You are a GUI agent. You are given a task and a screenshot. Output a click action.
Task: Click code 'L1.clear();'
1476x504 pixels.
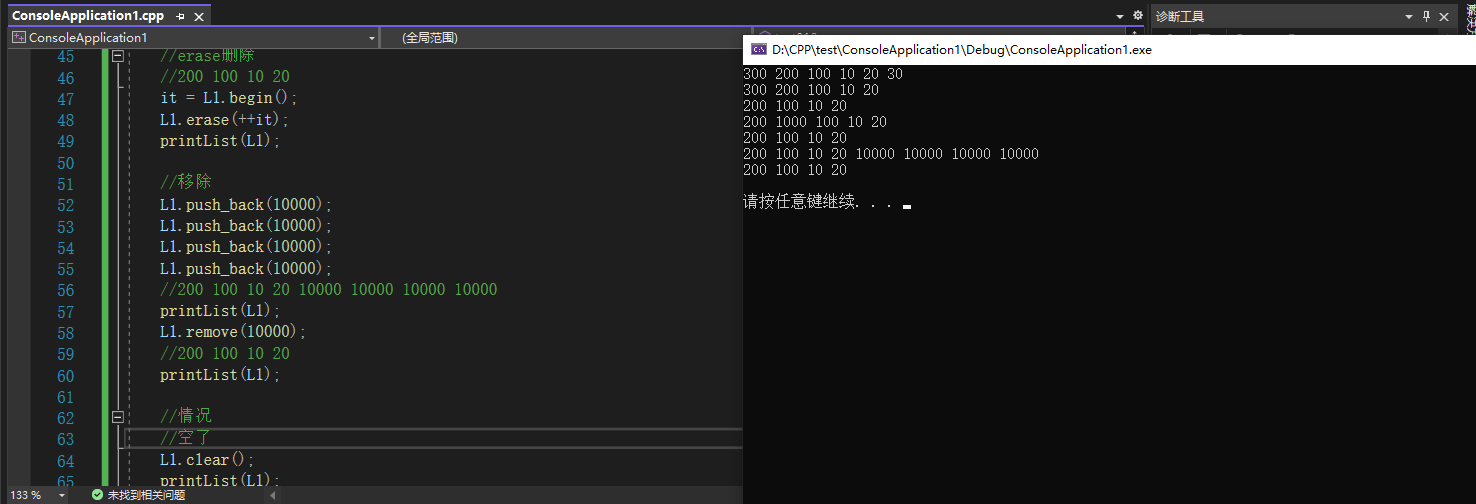pyautogui.click(x=208, y=460)
